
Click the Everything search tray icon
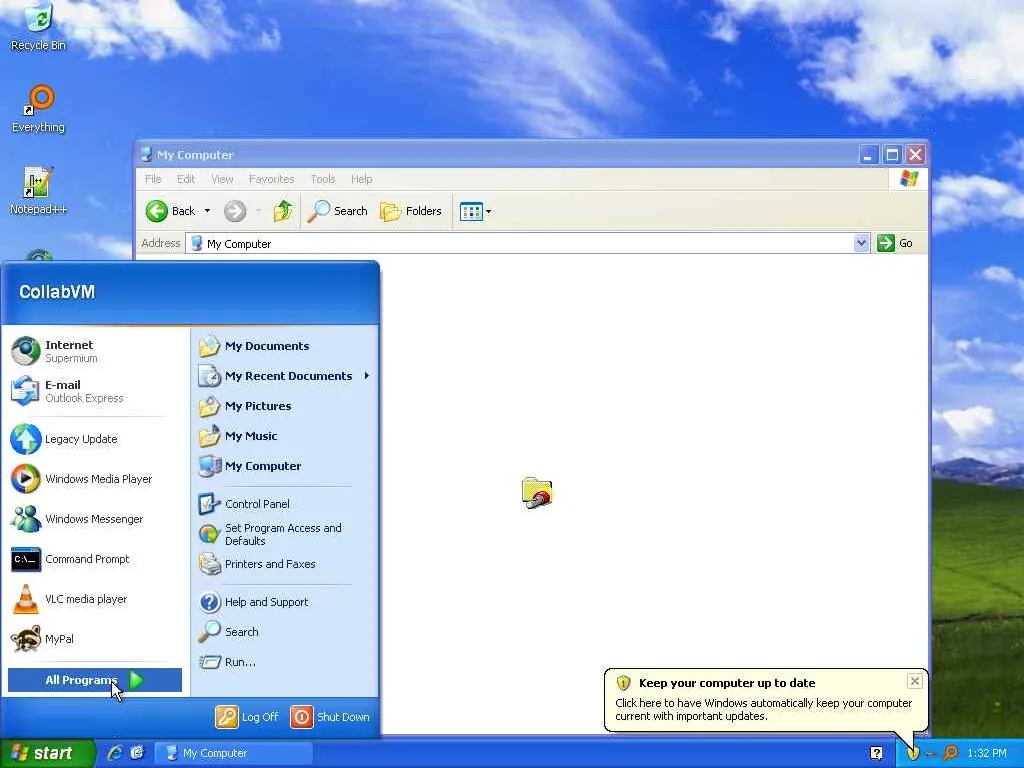(x=951, y=753)
